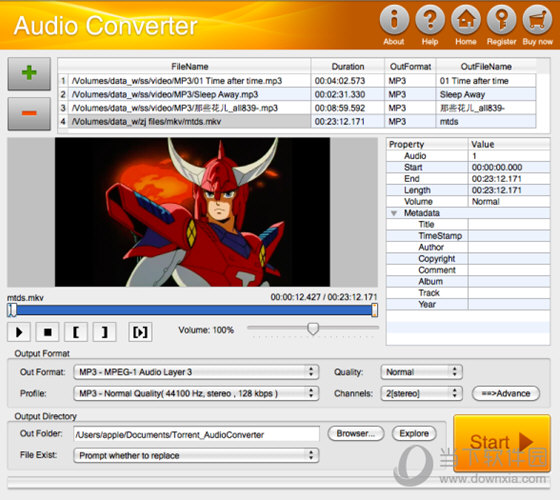Viewport: 560px width, 500px height.
Task: Click the Track metadata row
Action: (x=468, y=293)
